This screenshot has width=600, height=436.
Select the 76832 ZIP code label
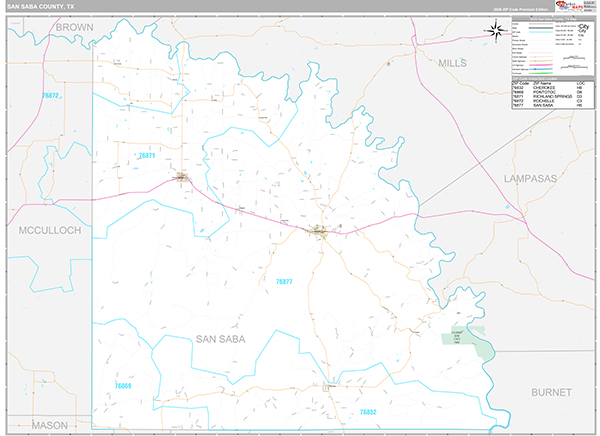(x=367, y=412)
